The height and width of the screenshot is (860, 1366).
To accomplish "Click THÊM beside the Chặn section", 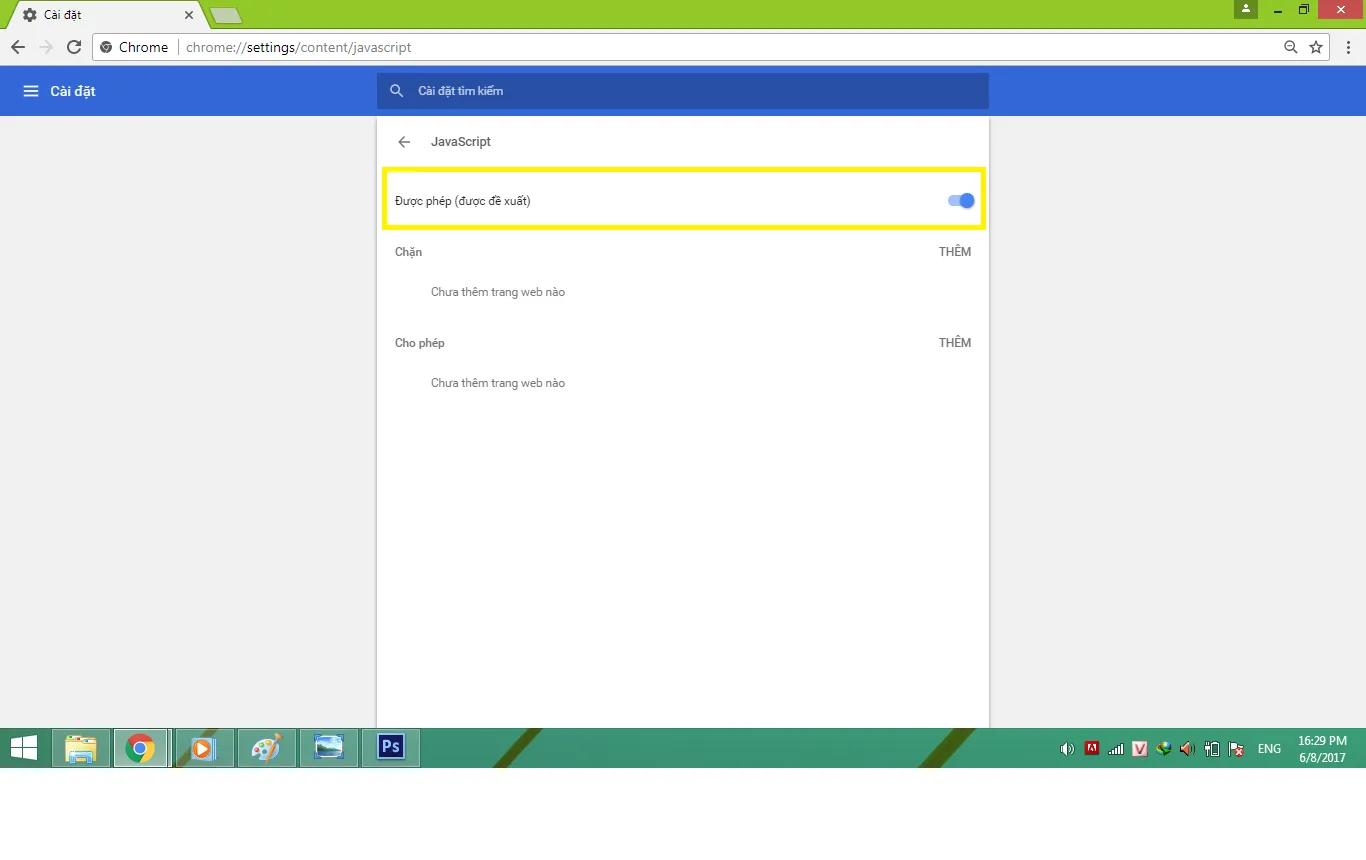I will (955, 252).
